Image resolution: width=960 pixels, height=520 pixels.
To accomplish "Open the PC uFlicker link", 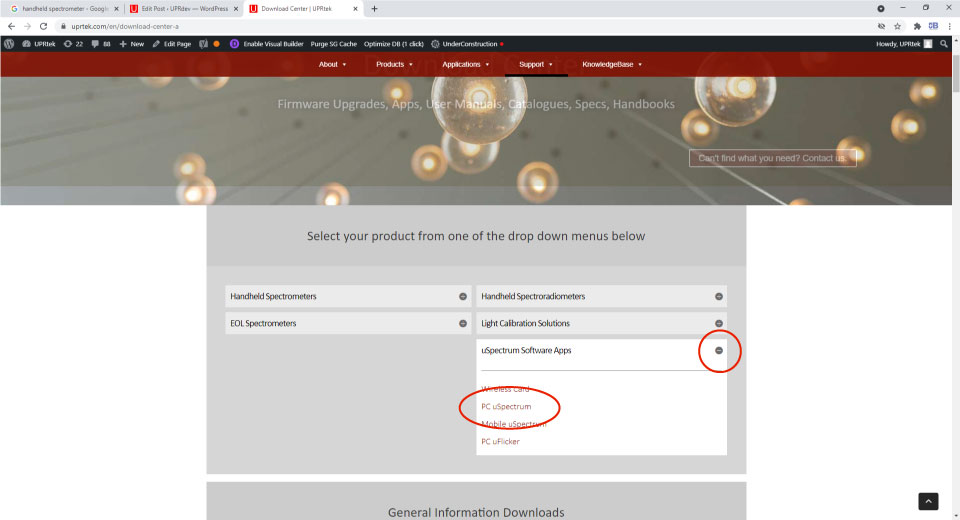I will point(500,442).
